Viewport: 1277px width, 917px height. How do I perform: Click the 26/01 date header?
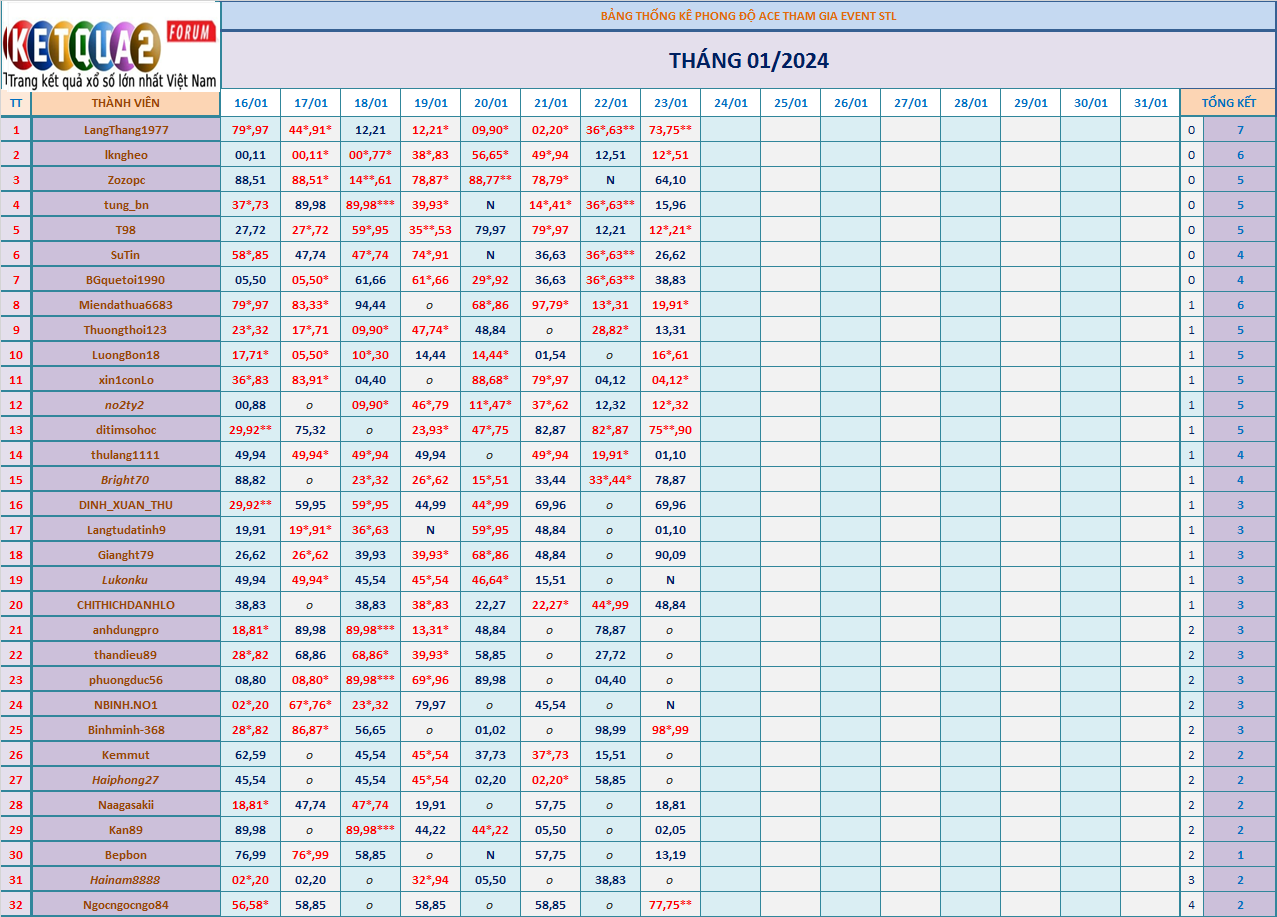(850, 103)
